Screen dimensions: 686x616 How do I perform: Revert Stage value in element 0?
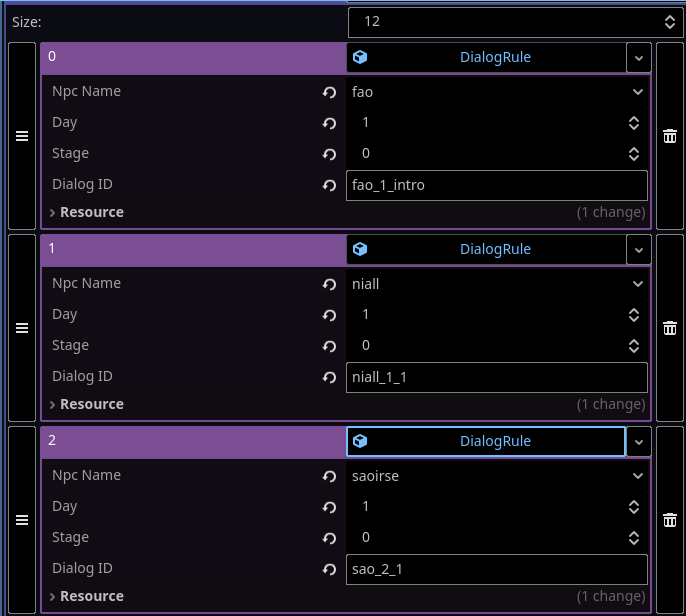click(329, 154)
